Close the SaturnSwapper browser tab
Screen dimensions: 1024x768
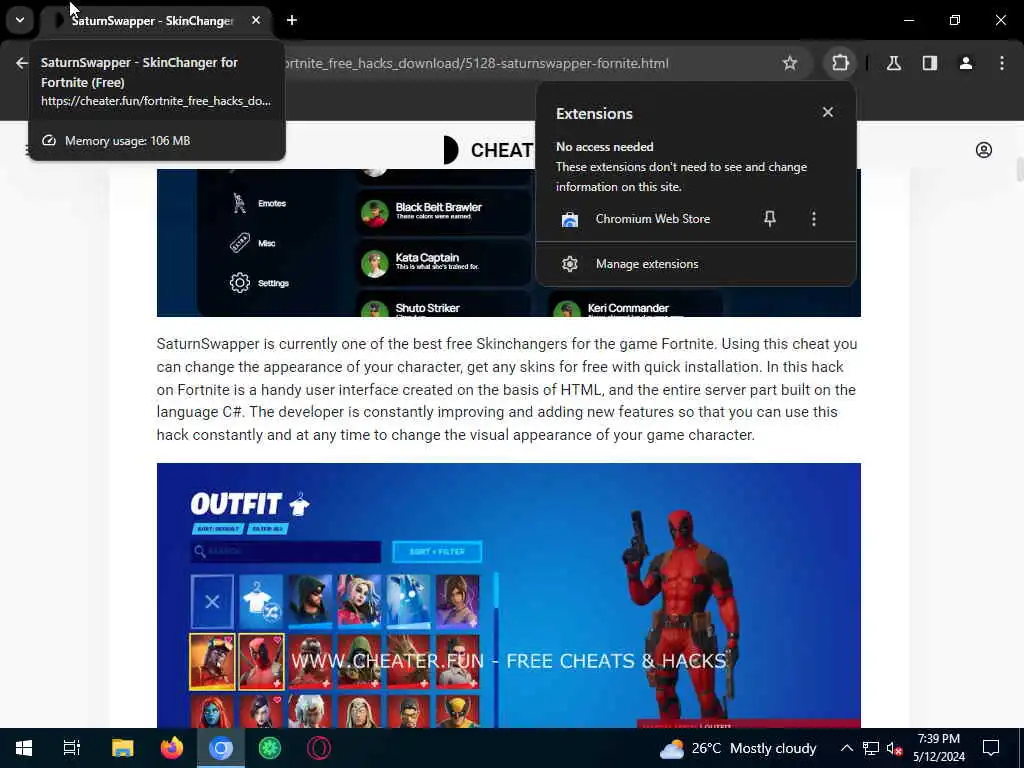(256, 20)
